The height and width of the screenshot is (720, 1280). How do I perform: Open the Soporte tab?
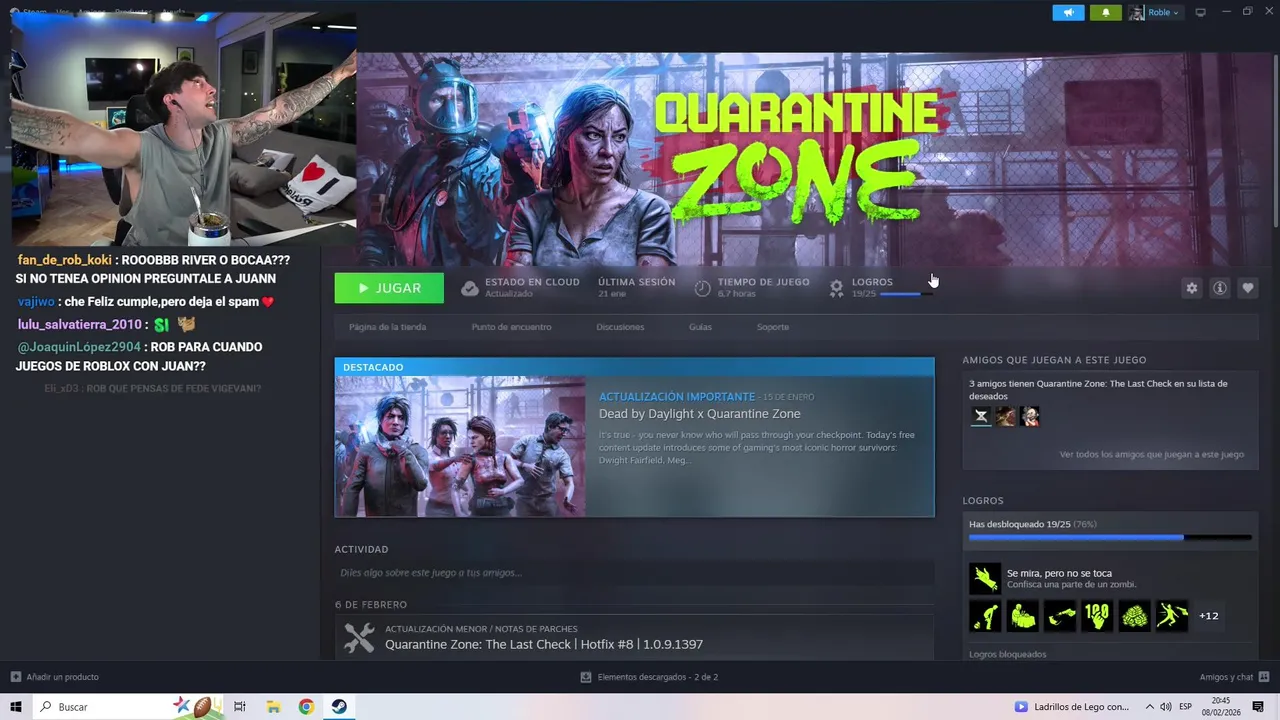[x=773, y=327]
